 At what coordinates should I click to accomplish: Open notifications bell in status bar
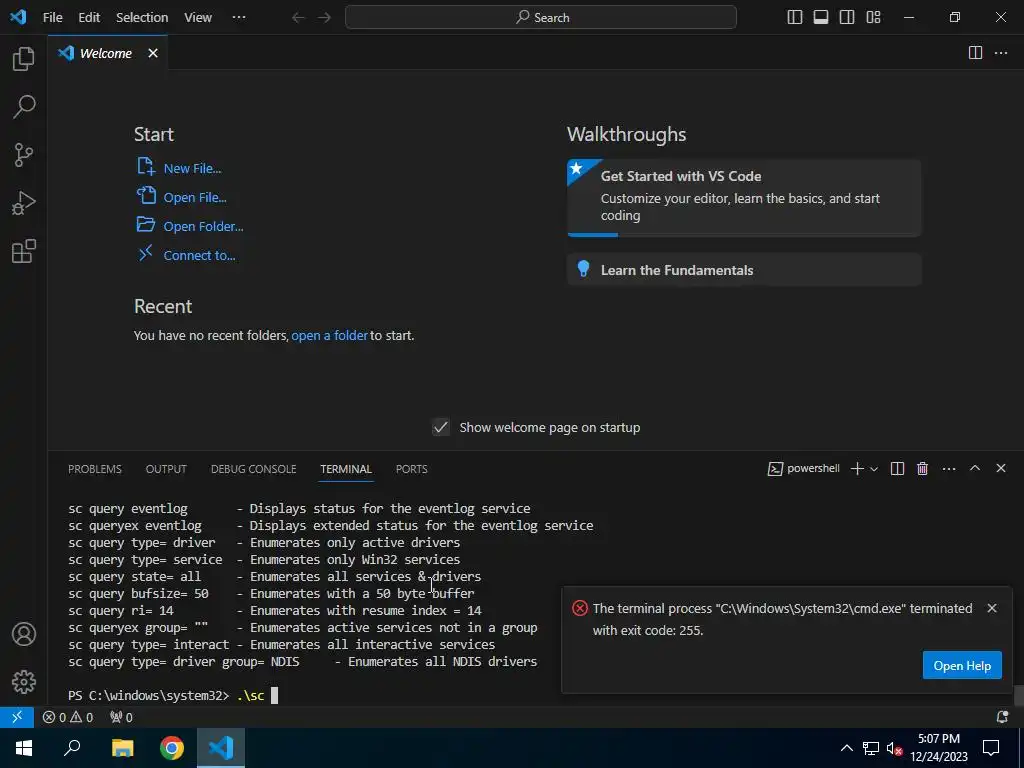pos(1002,717)
